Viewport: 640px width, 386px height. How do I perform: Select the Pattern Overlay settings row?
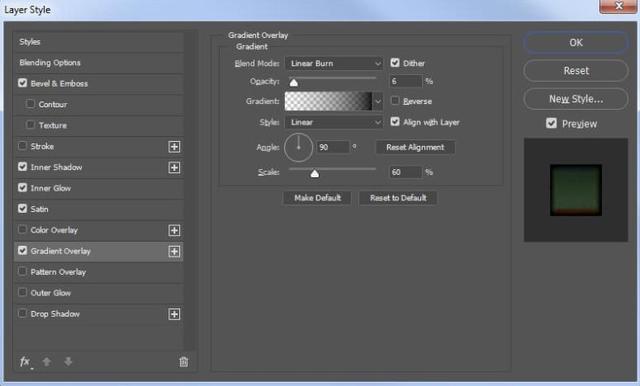click(98, 272)
